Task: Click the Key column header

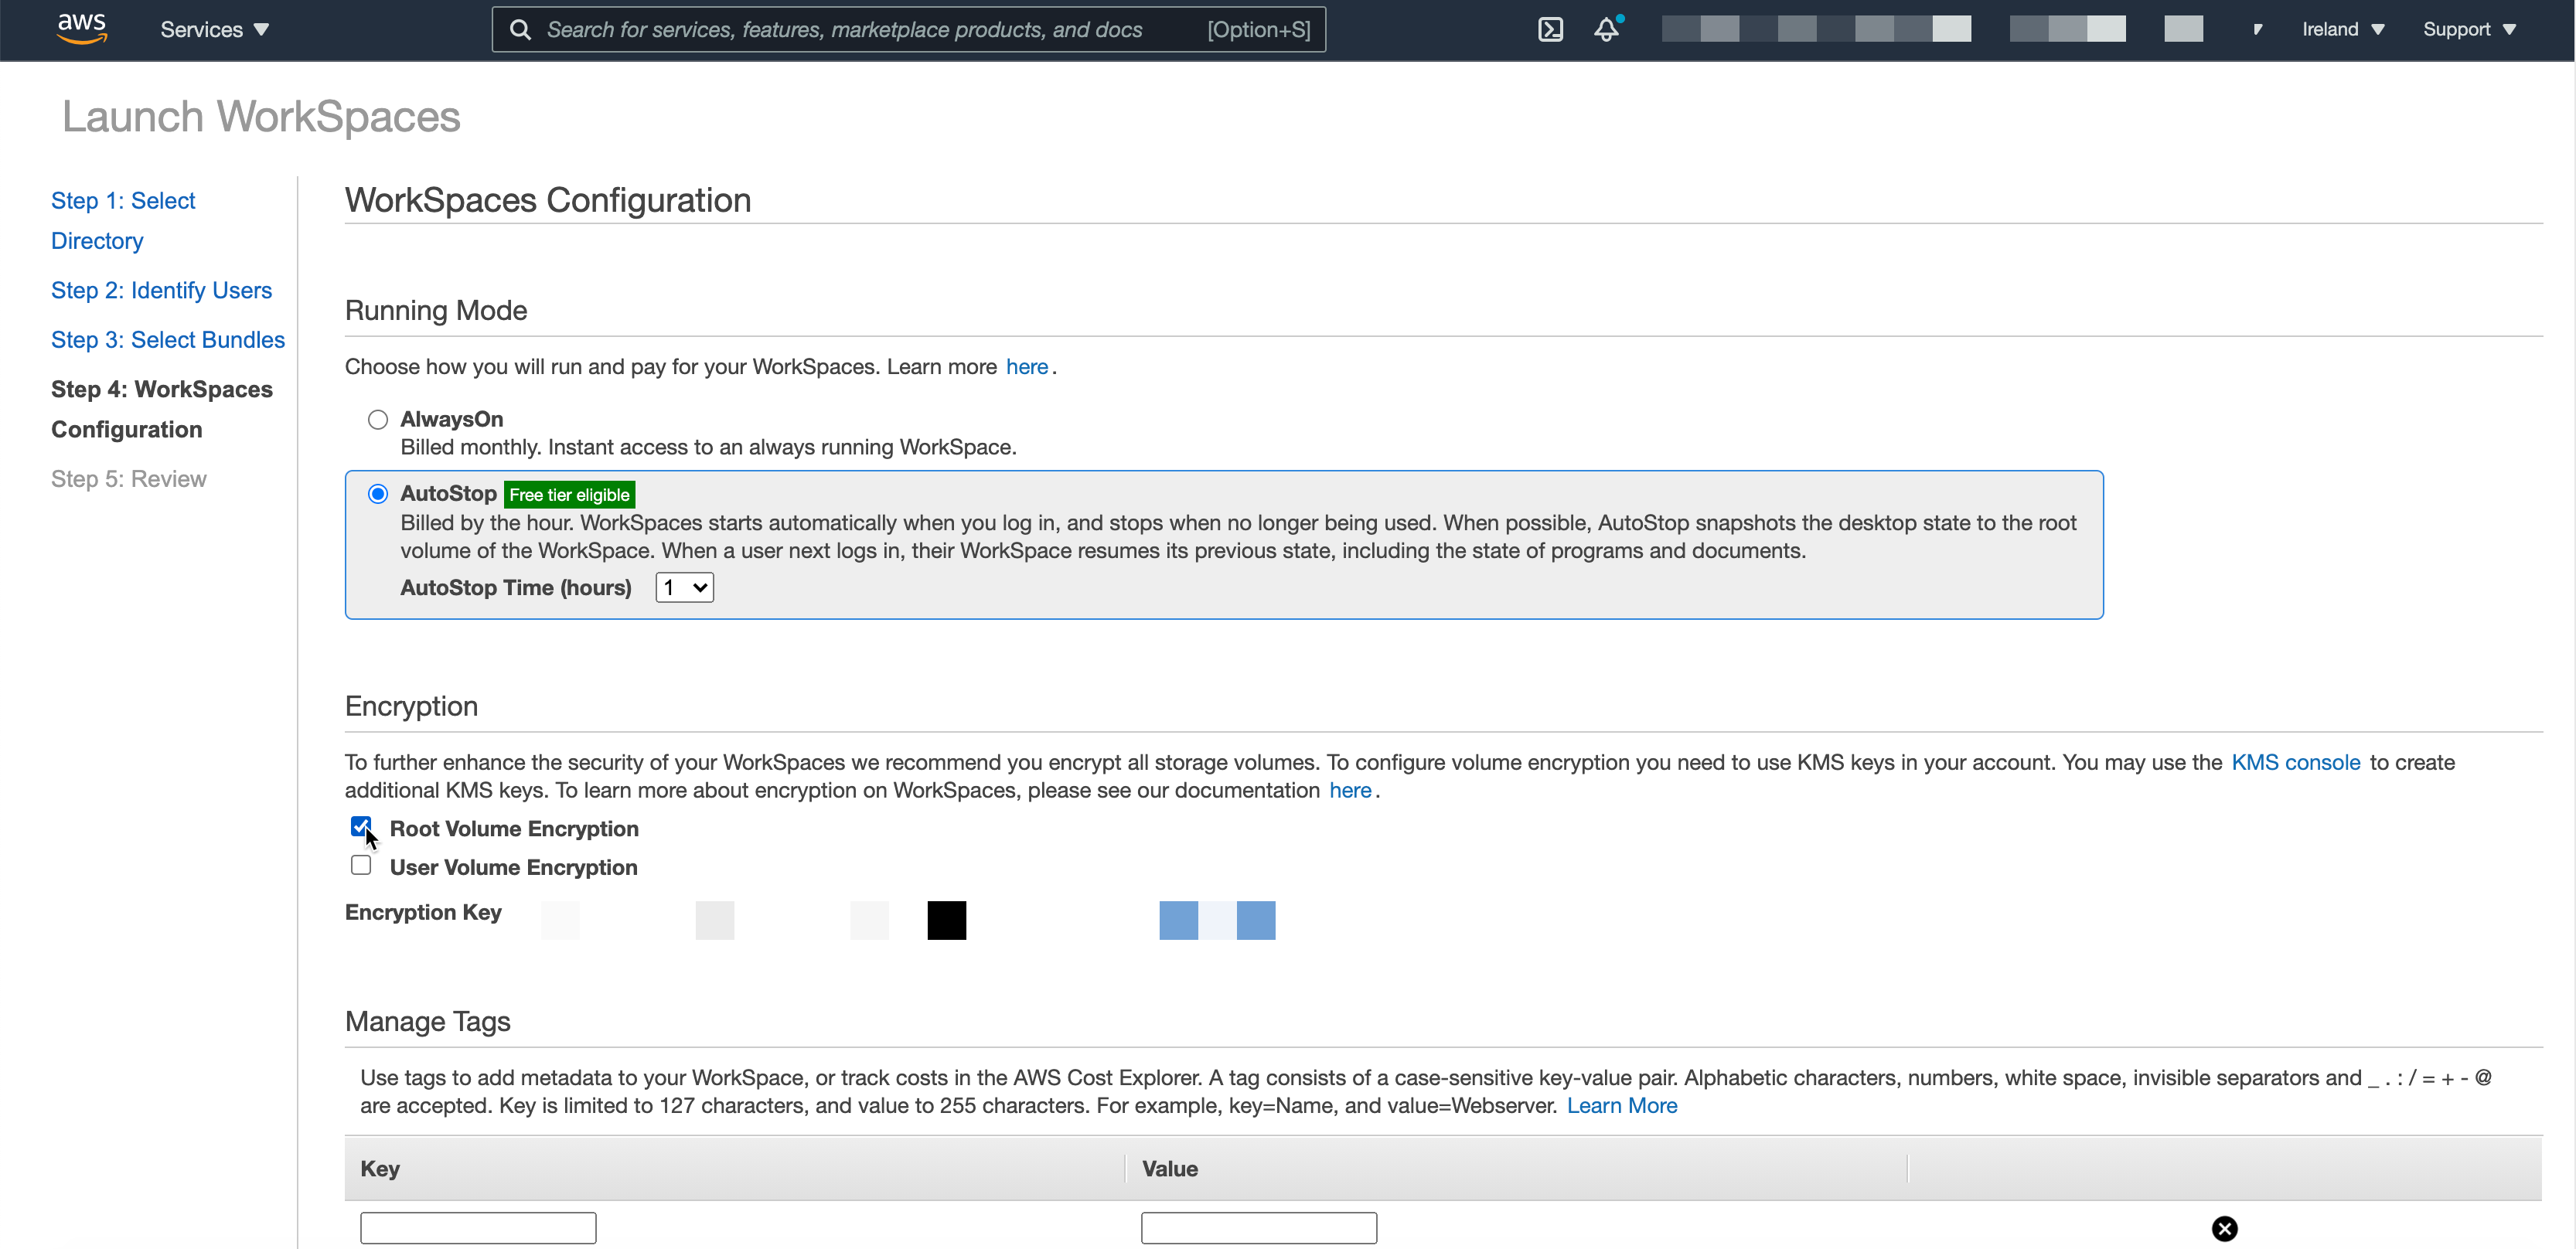Action: coord(380,1167)
